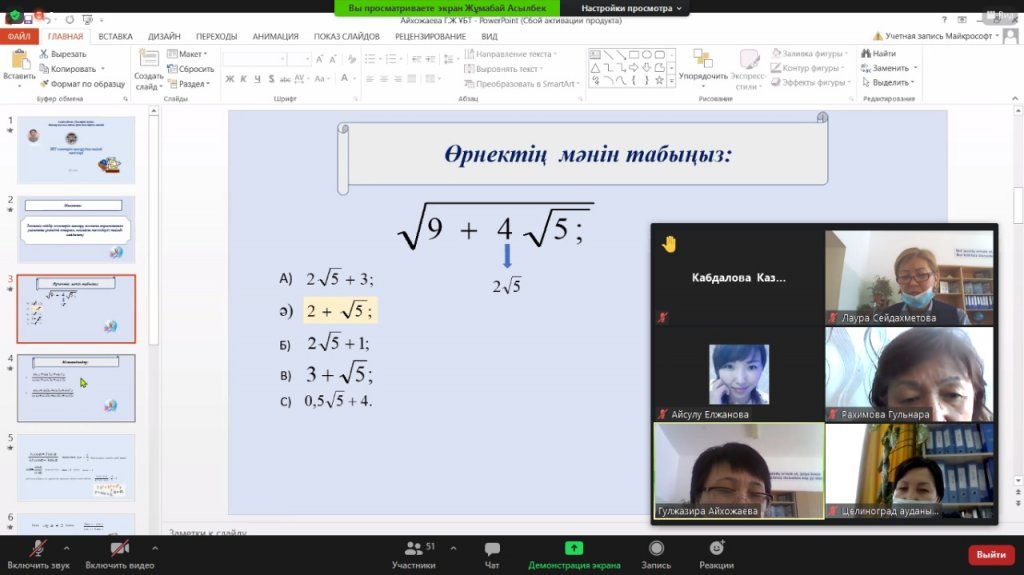Expand the Настройки просмотра dropdown
This screenshot has width=1024, height=575.
[x=631, y=8]
